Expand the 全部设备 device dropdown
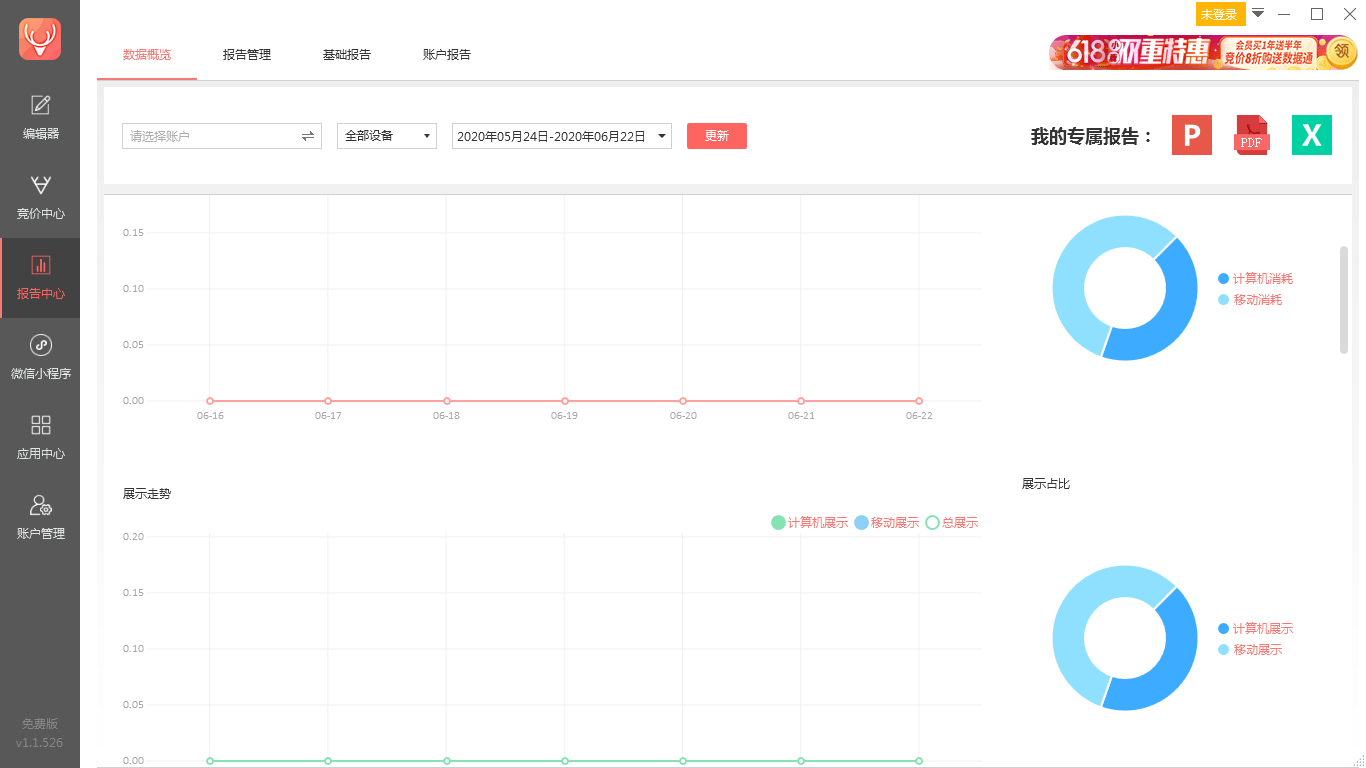The image size is (1366, 768). pyautogui.click(x=387, y=136)
